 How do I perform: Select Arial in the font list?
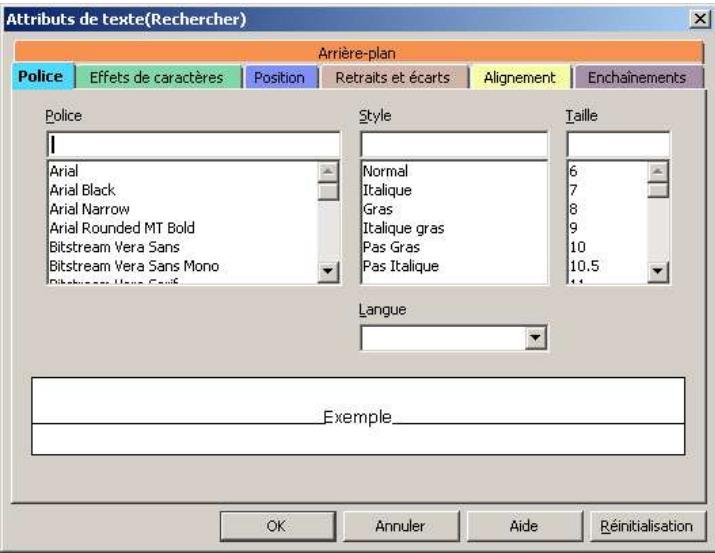coord(183,171)
